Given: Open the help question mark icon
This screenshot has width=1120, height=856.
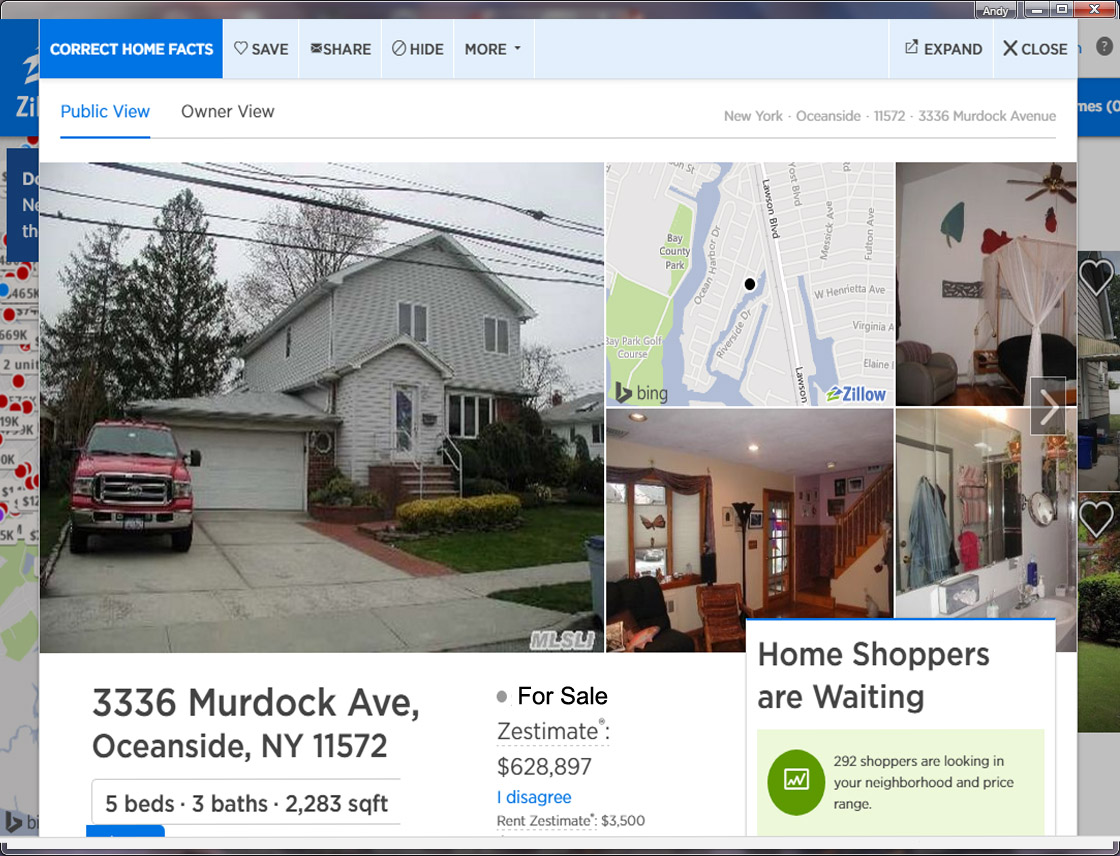Looking at the screenshot, I should (1104, 47).
